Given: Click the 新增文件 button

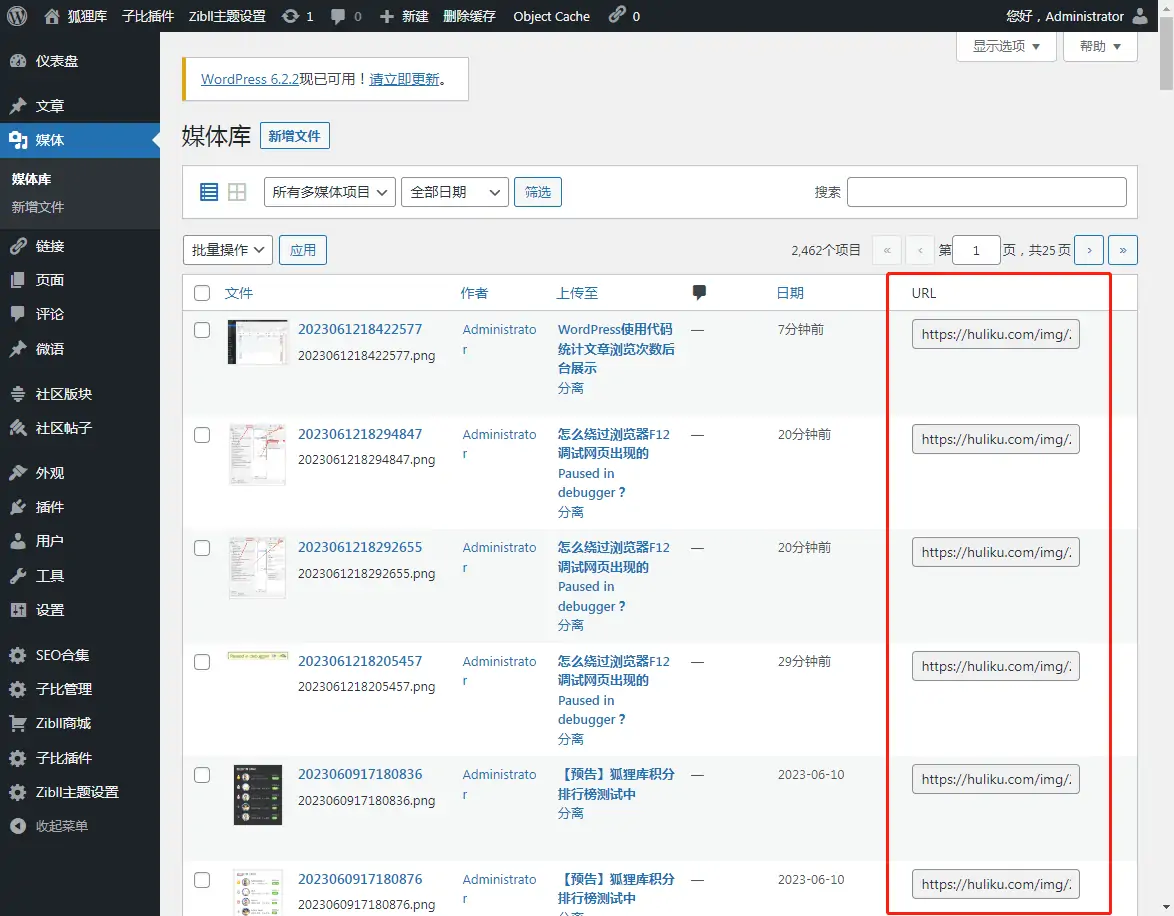Looking at the screenshot, I should click(x=294, y=135).
